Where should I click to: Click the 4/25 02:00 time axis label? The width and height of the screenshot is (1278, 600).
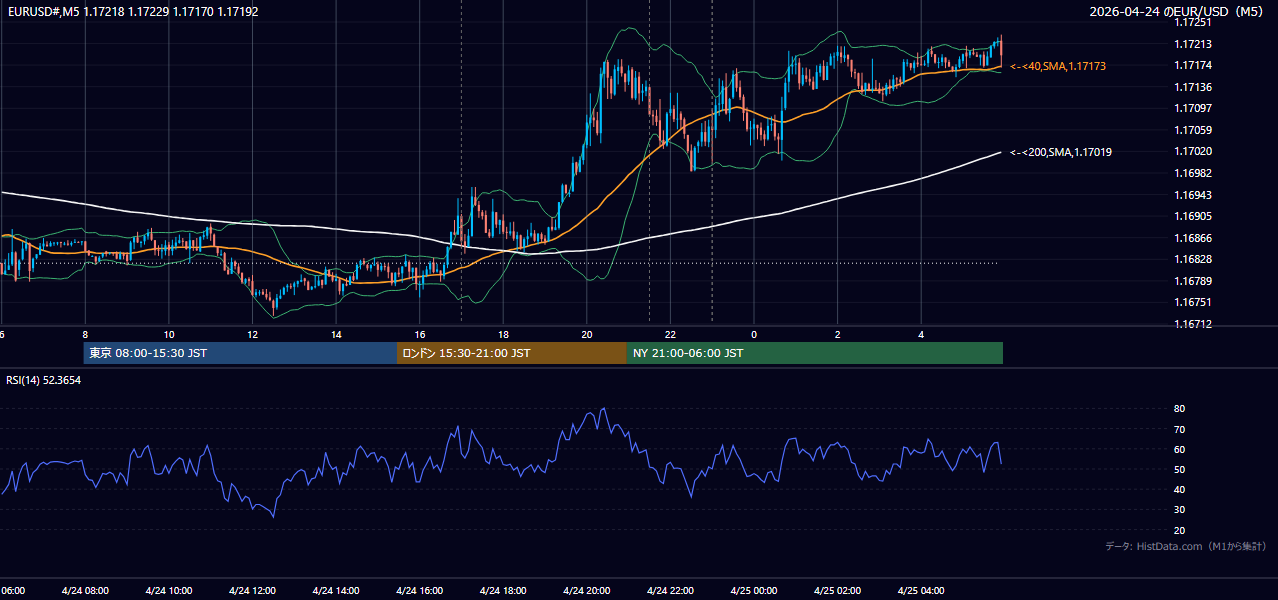pyautogui.click(x=838, y=590)
